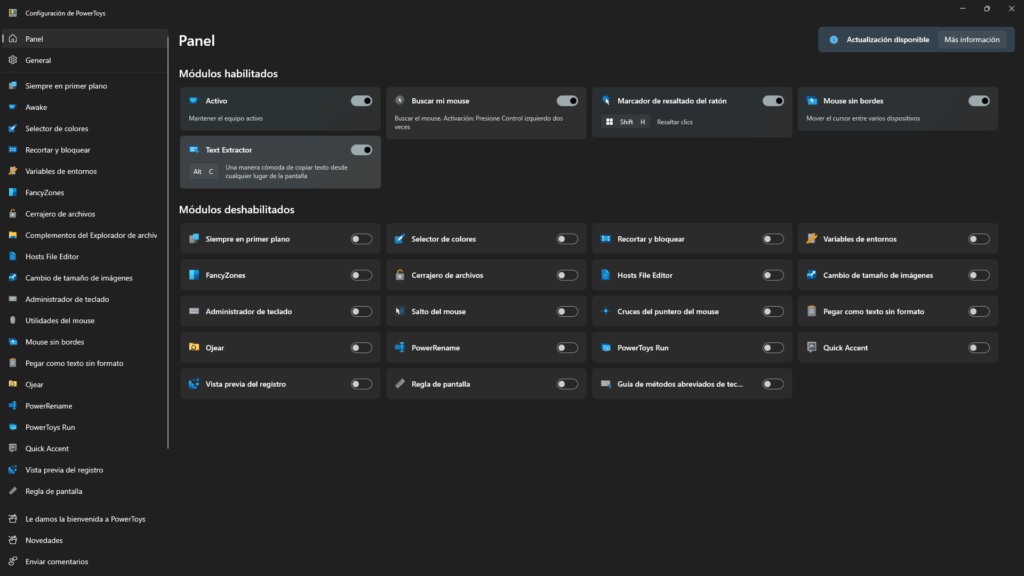Open the Administrador de teclado card

(280, 312)
